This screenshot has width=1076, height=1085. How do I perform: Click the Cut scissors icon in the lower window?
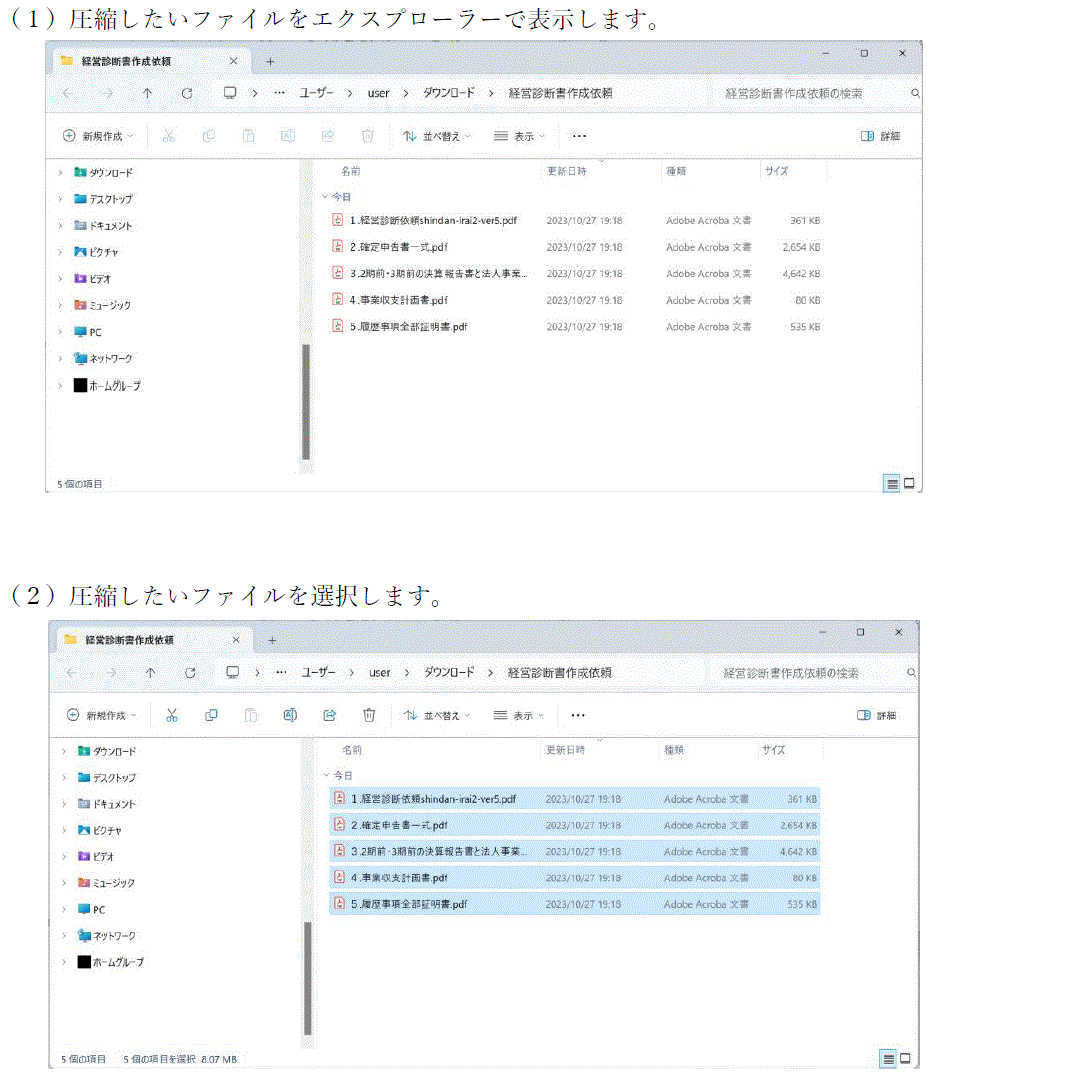171,715
